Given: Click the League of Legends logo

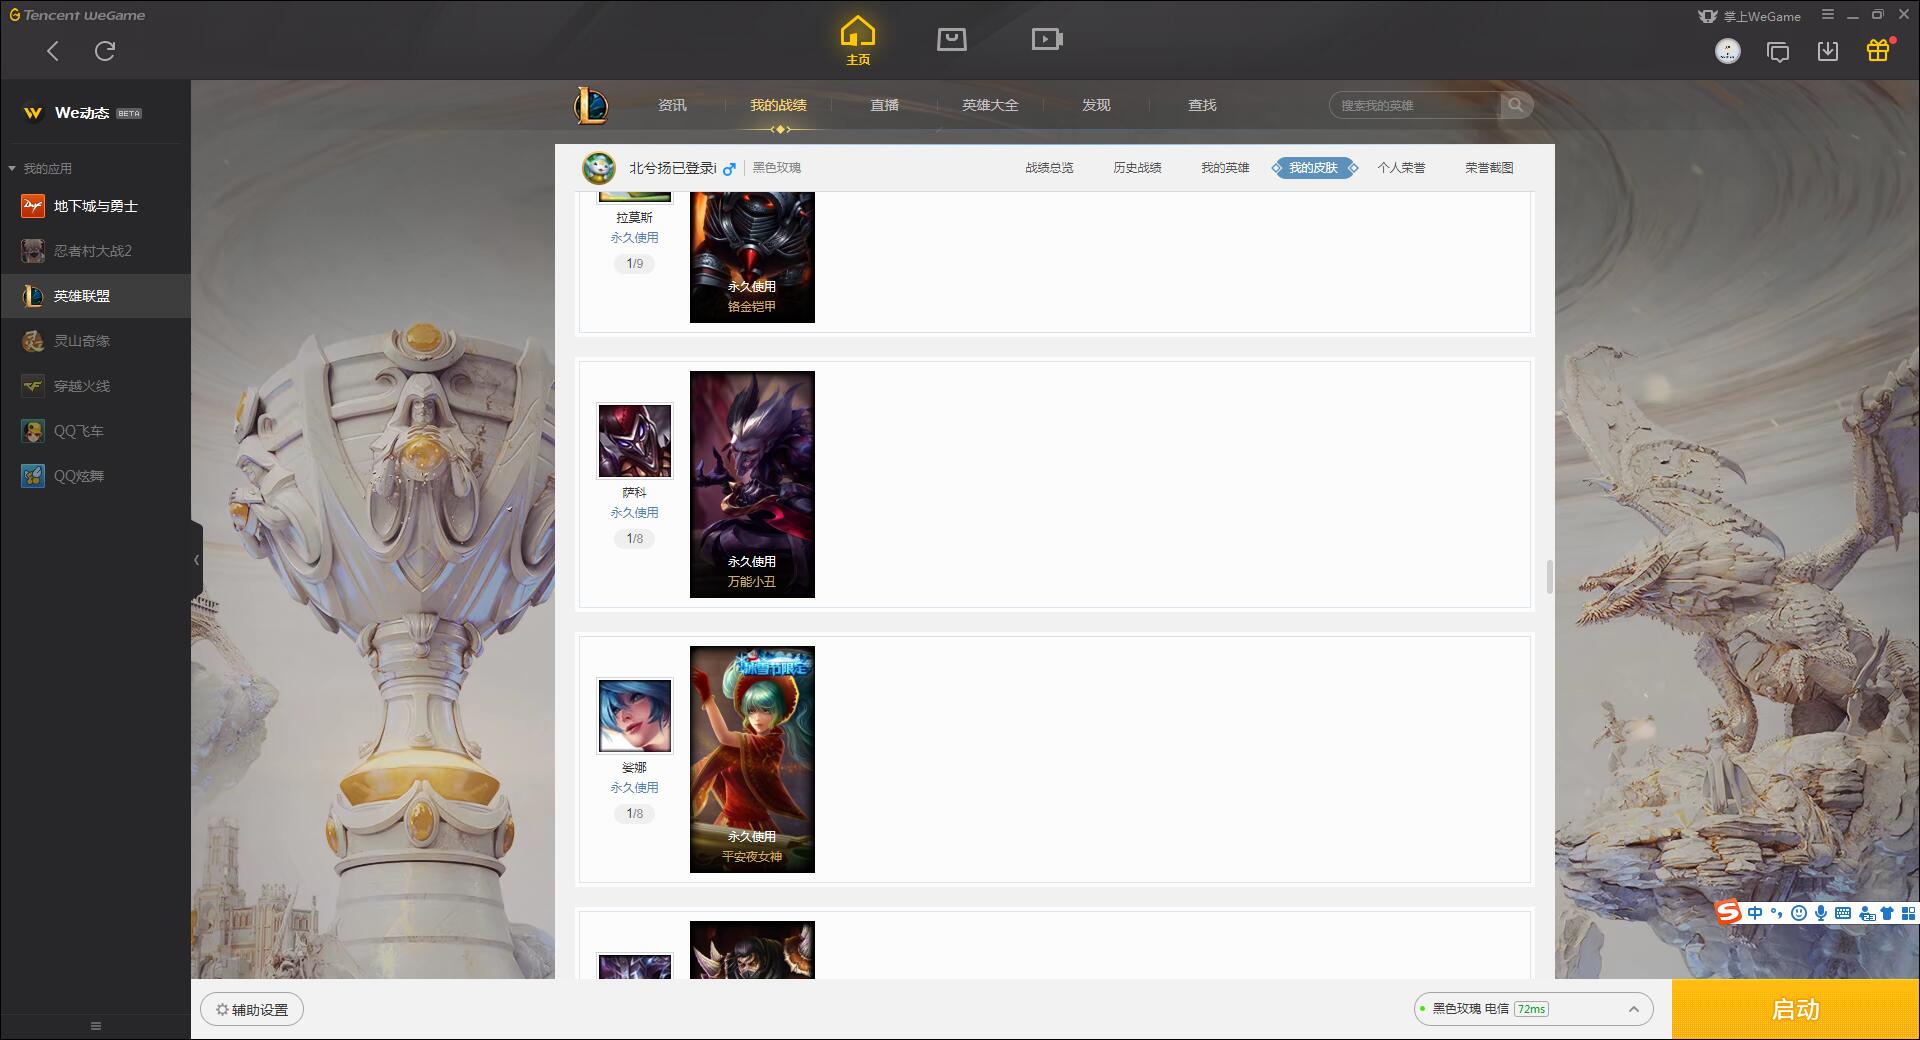Looking at the screenshot, I should point(591,105).
